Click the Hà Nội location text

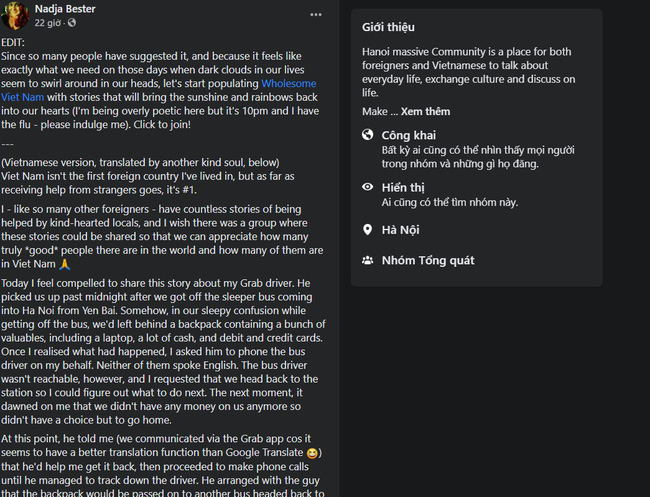point(400,230)
